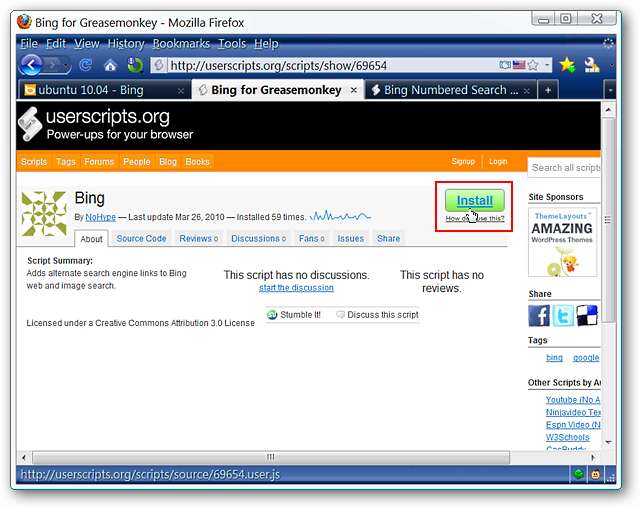
Task: Open the Tools menu
Action: (232, 43)
